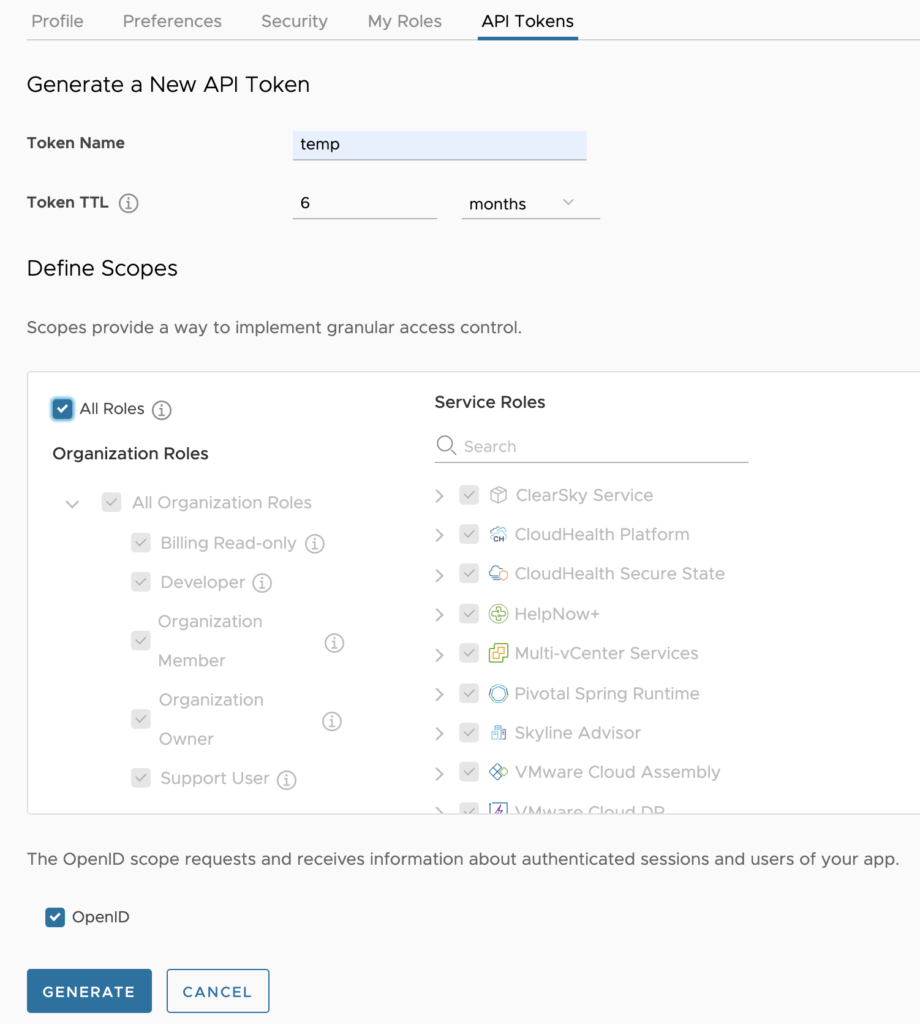Click the info icon beside Token TTL
920x1024 pixels.
pyautogui.click(x=128, y=203)
